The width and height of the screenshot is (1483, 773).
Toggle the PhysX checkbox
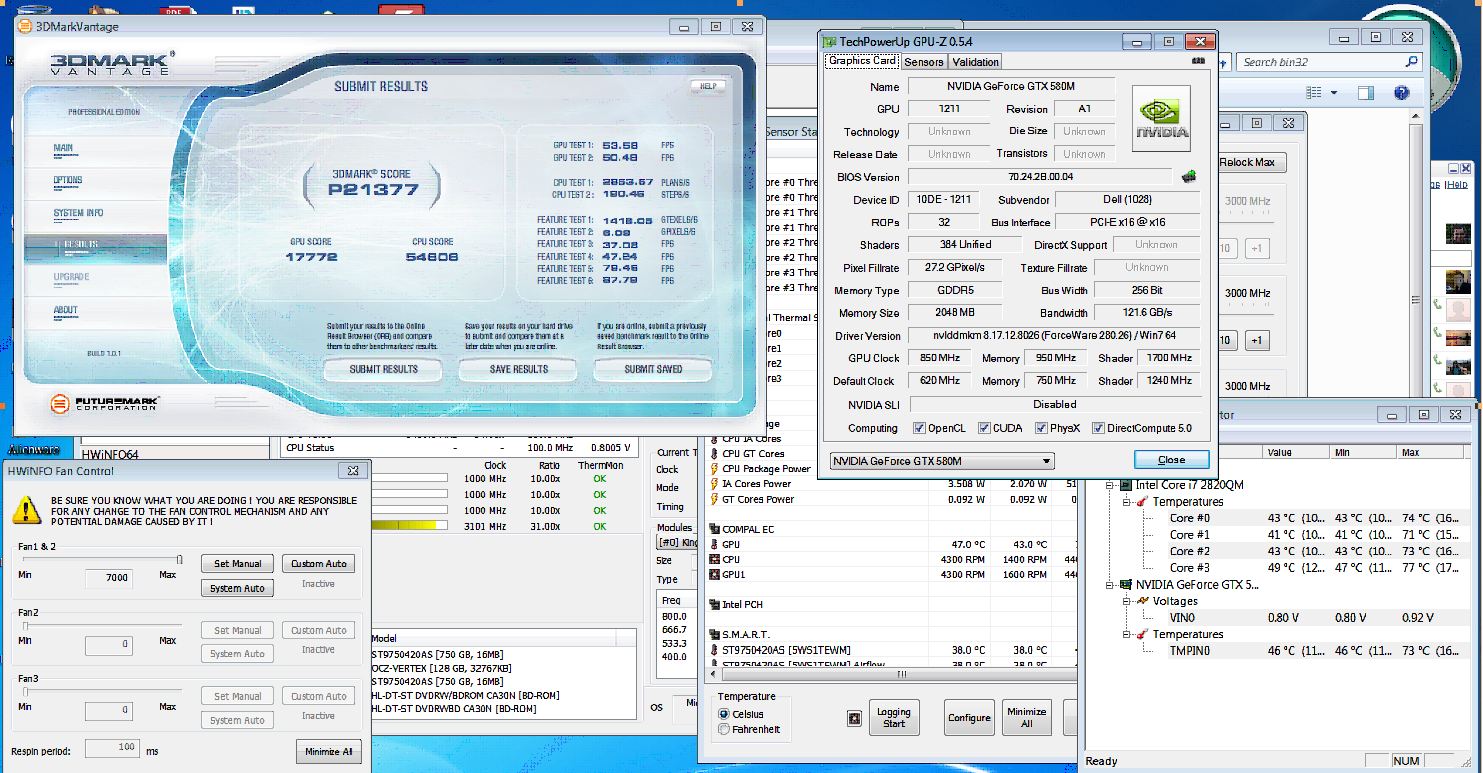coord(1041,428)
